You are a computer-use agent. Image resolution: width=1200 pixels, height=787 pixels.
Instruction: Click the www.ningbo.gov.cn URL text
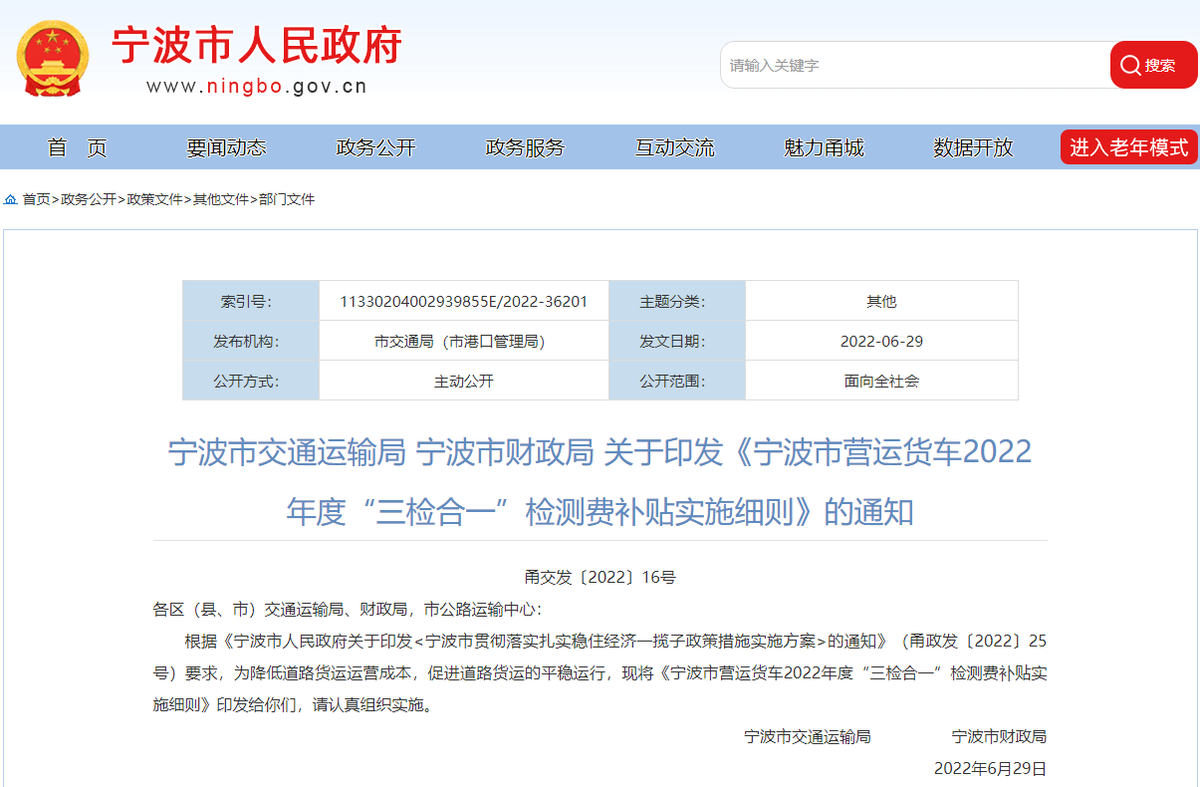point(257,86)
